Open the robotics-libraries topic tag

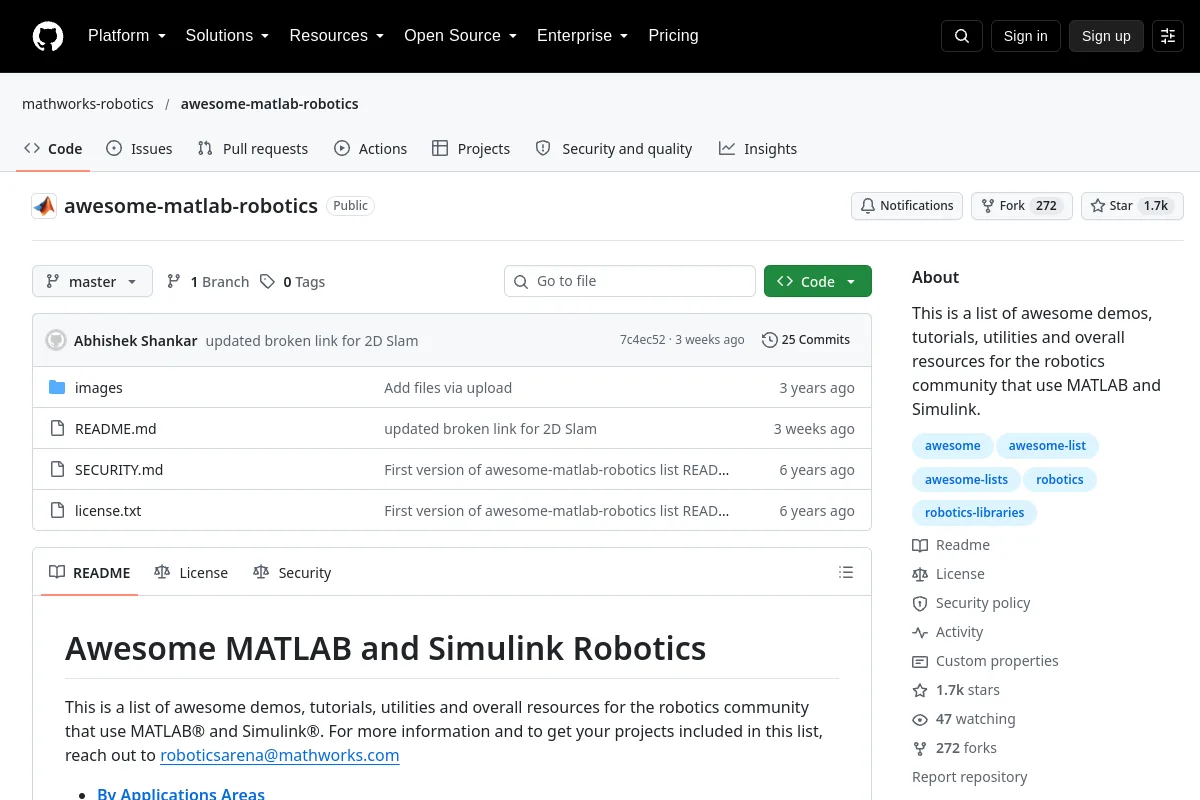(975, 513)
